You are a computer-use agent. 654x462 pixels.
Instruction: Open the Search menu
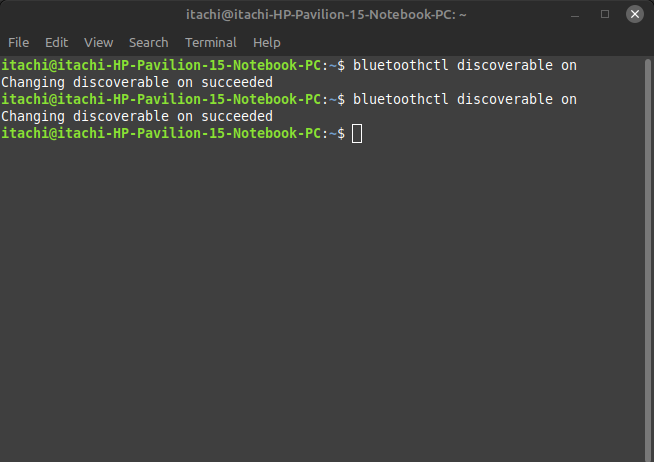pyautogui.click(x=148, y=43)
